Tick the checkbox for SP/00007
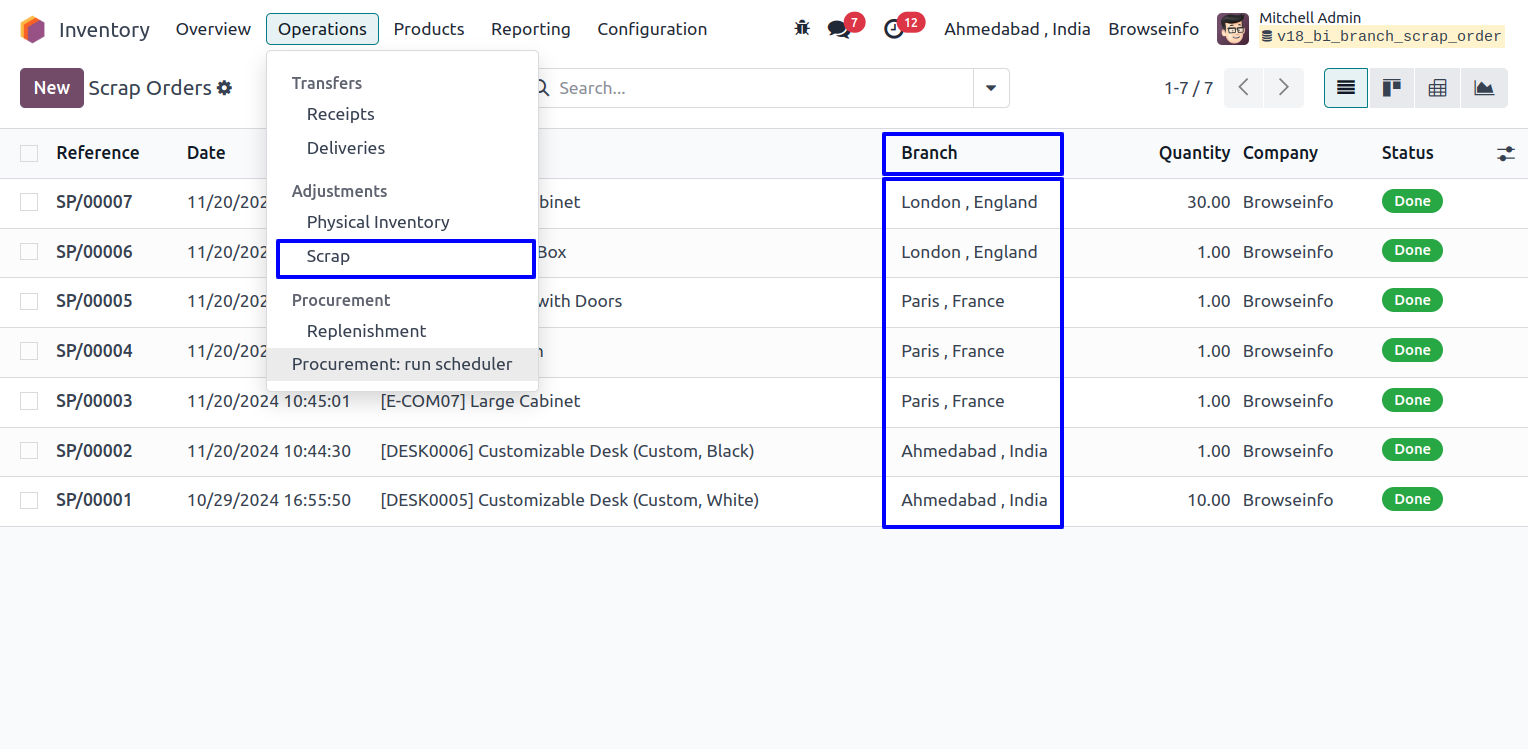This screenshot has width=1528, height=749. click(29, 202)
